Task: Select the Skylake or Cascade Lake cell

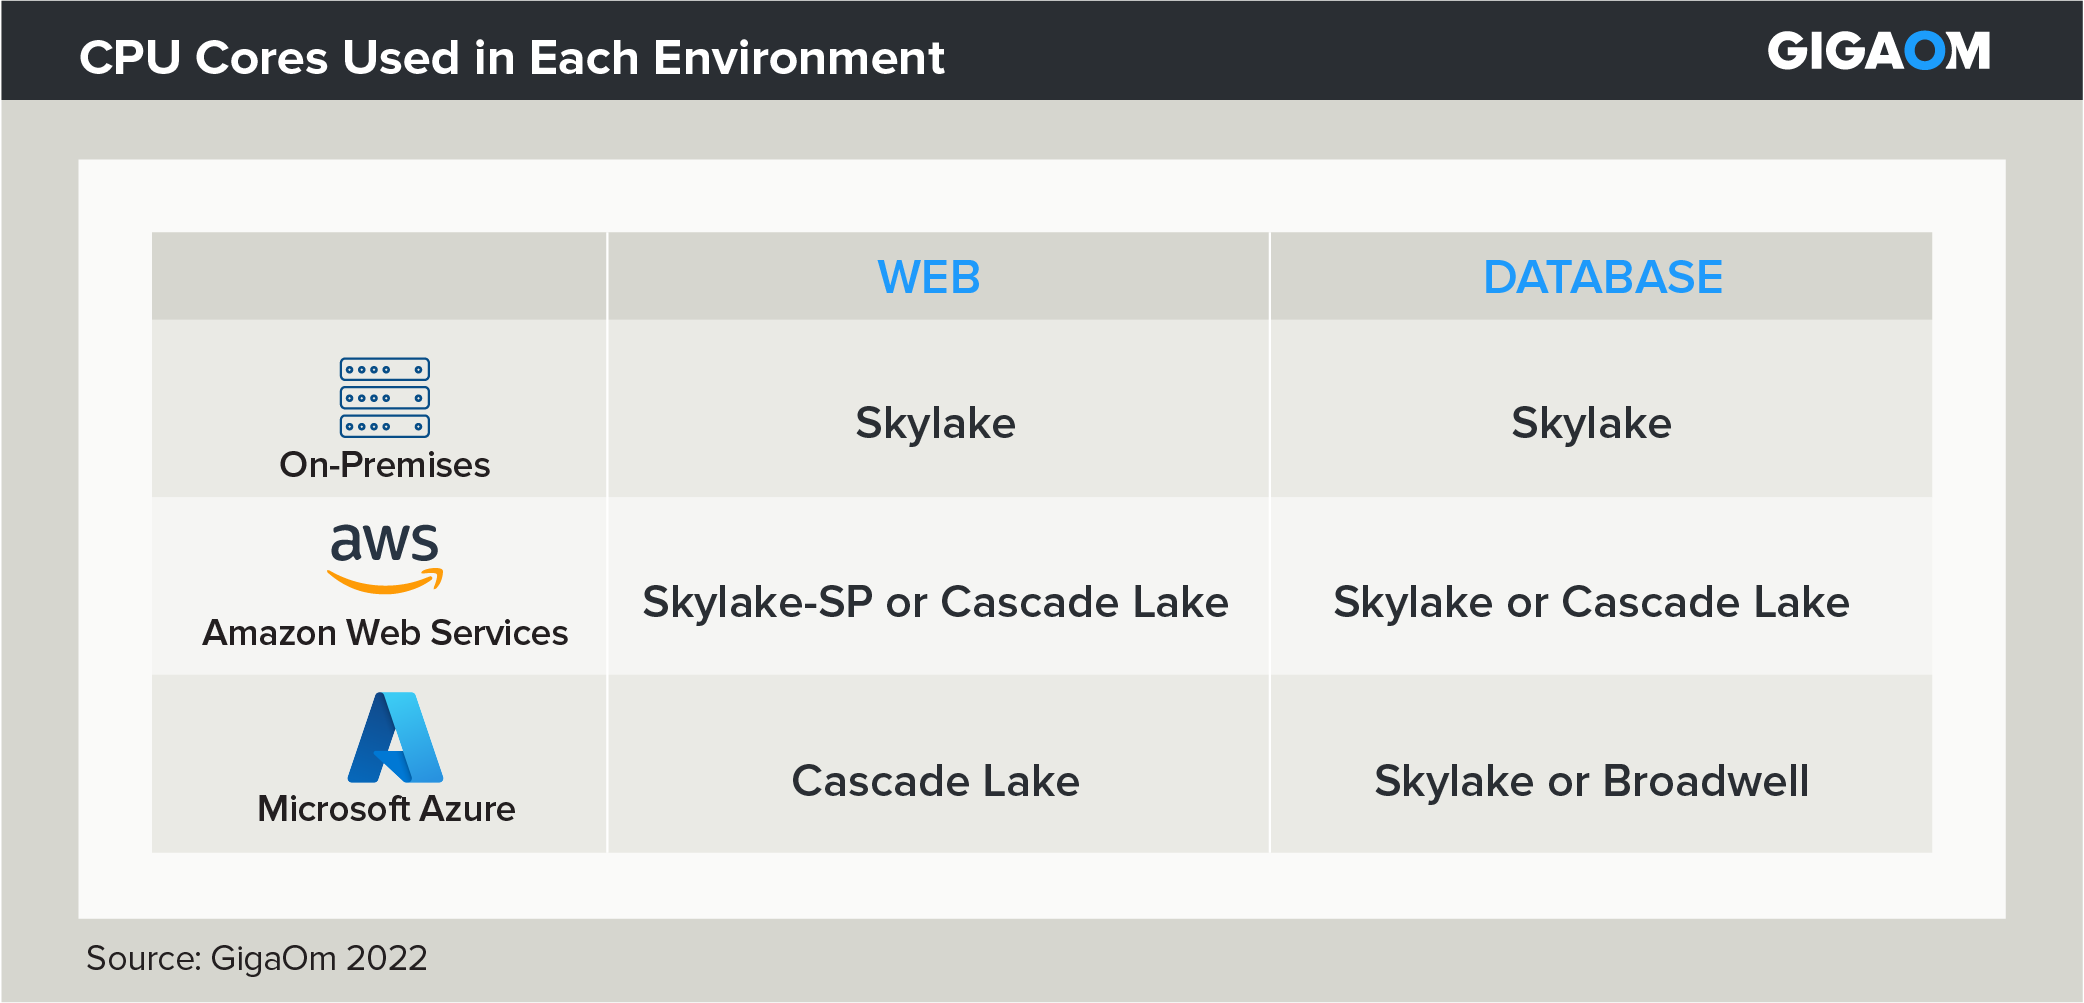Action: pyautogui.click(x=1591, y=602)
